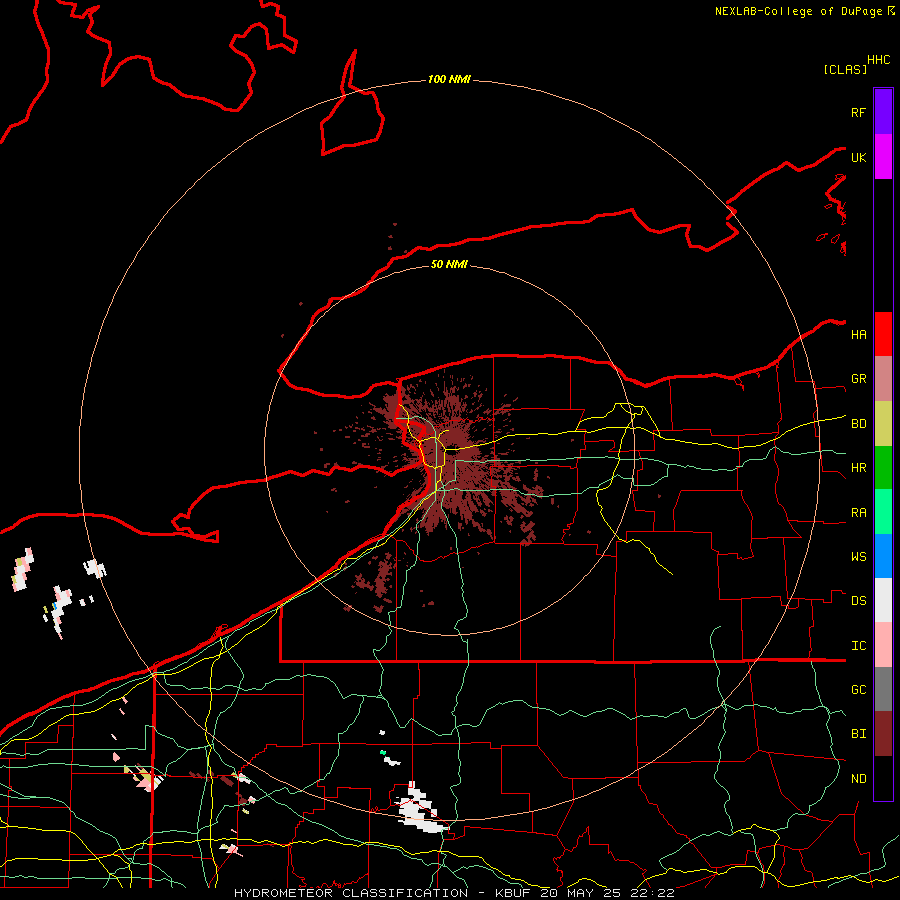
Task: Click the purple RF legend color swatch
Action: (883, 112)
